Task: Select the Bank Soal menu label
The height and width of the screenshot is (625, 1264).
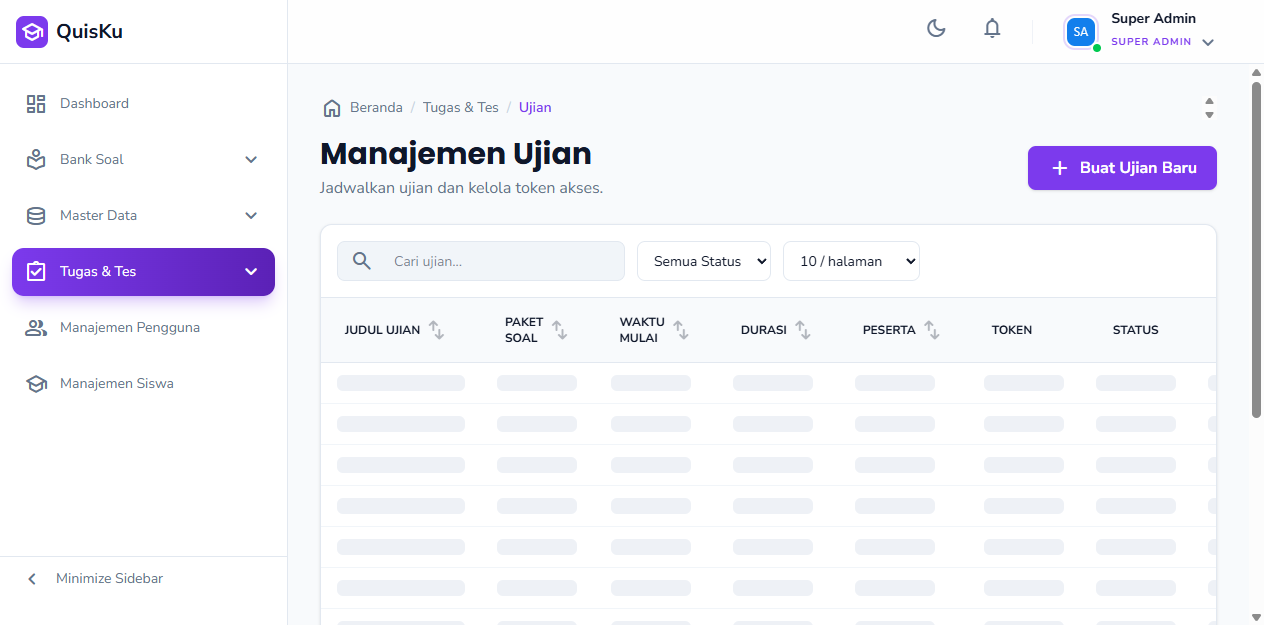Action: click(x=92, y=160)
